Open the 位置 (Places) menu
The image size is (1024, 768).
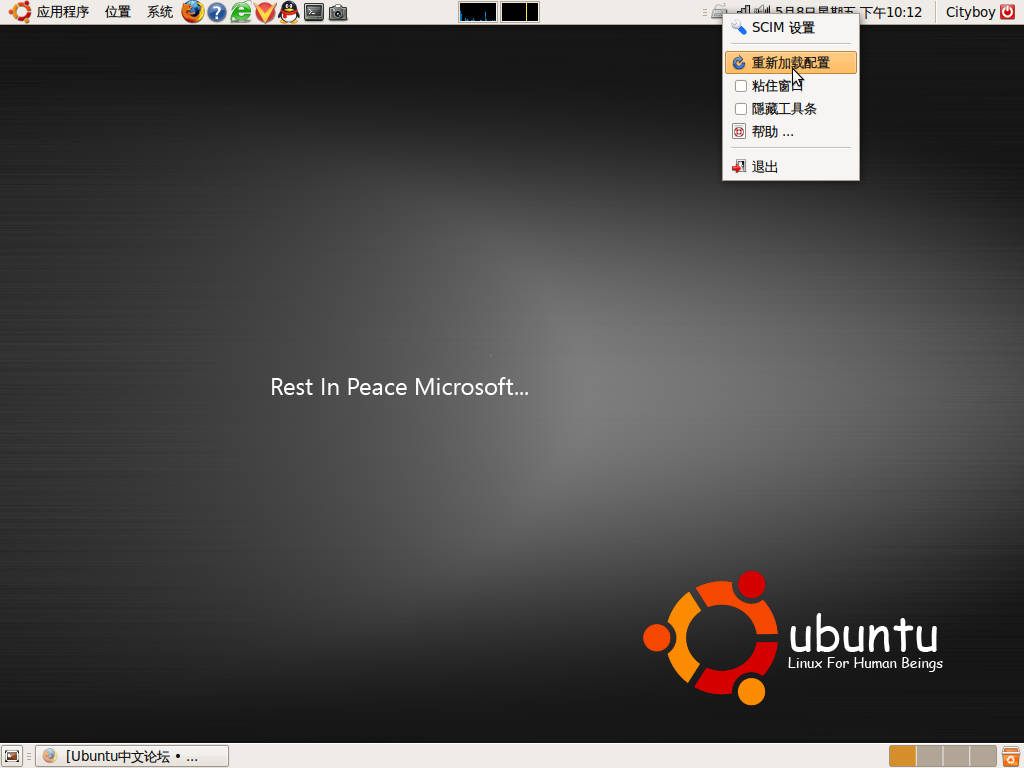point(118,12)
